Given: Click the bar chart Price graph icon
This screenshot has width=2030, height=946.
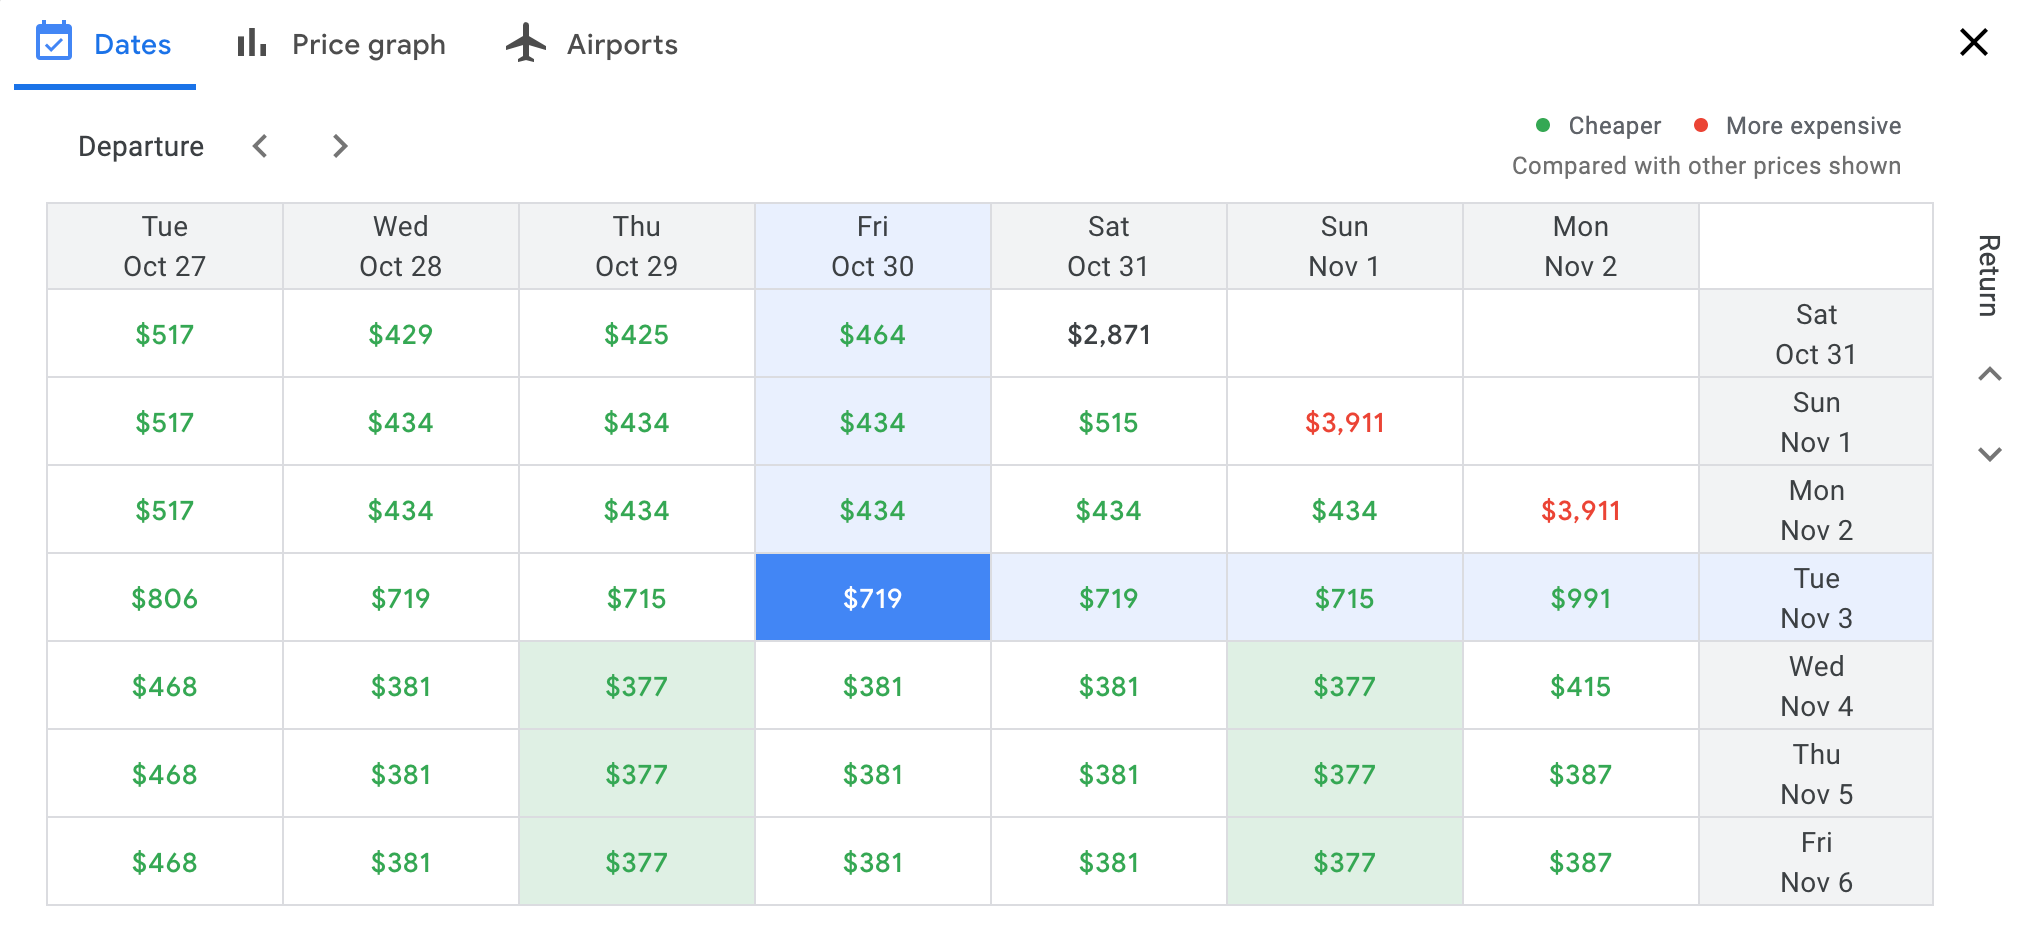Looking at the screenshot, I should point(252,43).
